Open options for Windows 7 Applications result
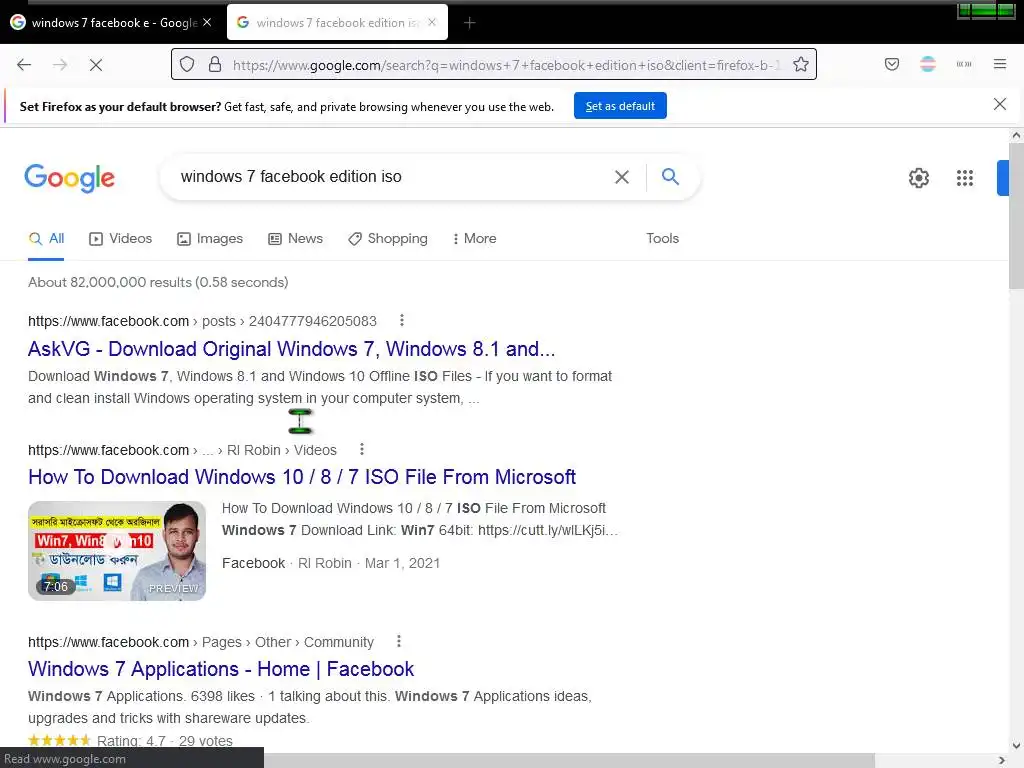 [398, 641]
